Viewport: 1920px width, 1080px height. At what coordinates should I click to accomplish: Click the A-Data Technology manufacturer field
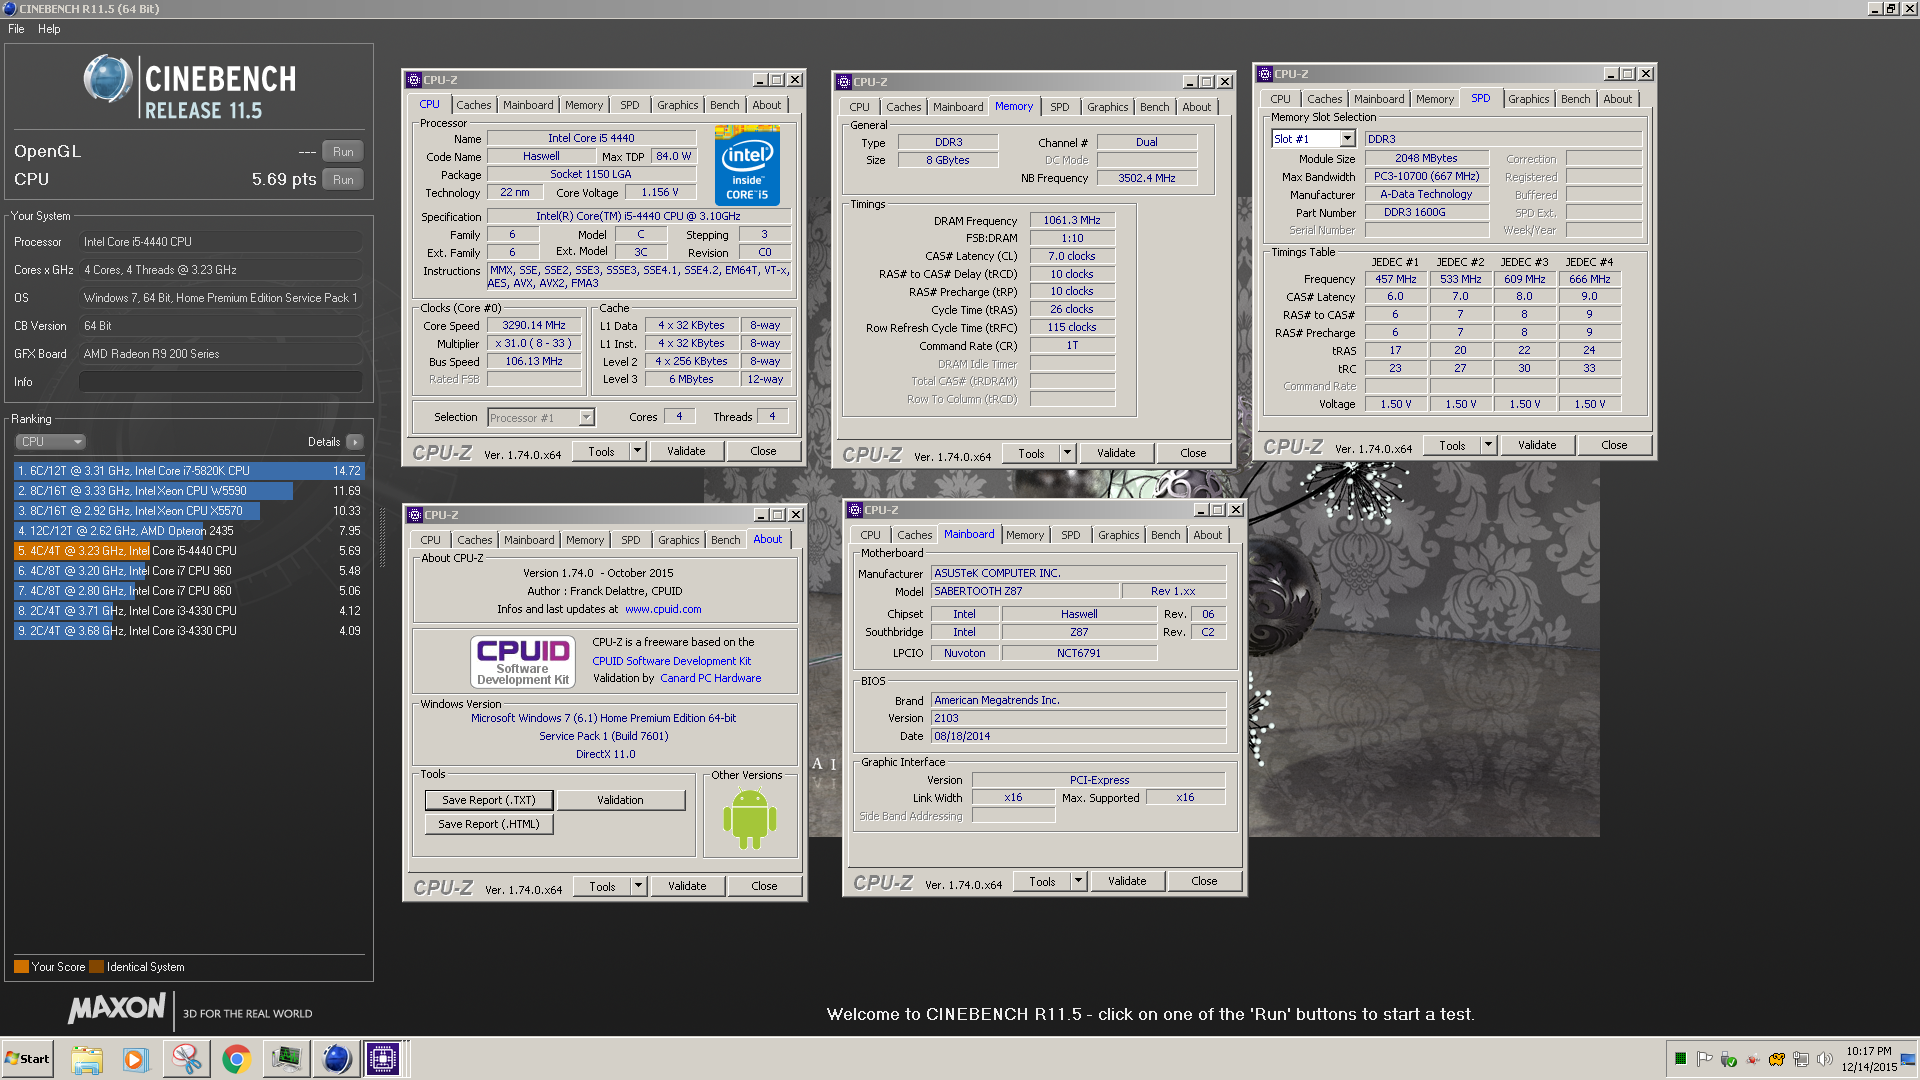point(1426,194)
